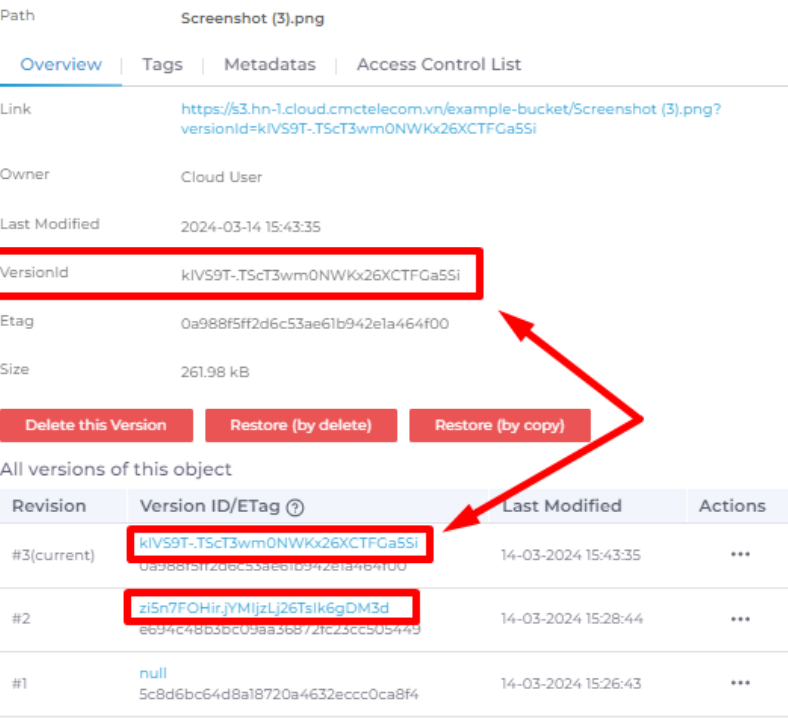Click All versions of this object heading
The height and width of the screenshot is (720, 788).
pos(116,469)
